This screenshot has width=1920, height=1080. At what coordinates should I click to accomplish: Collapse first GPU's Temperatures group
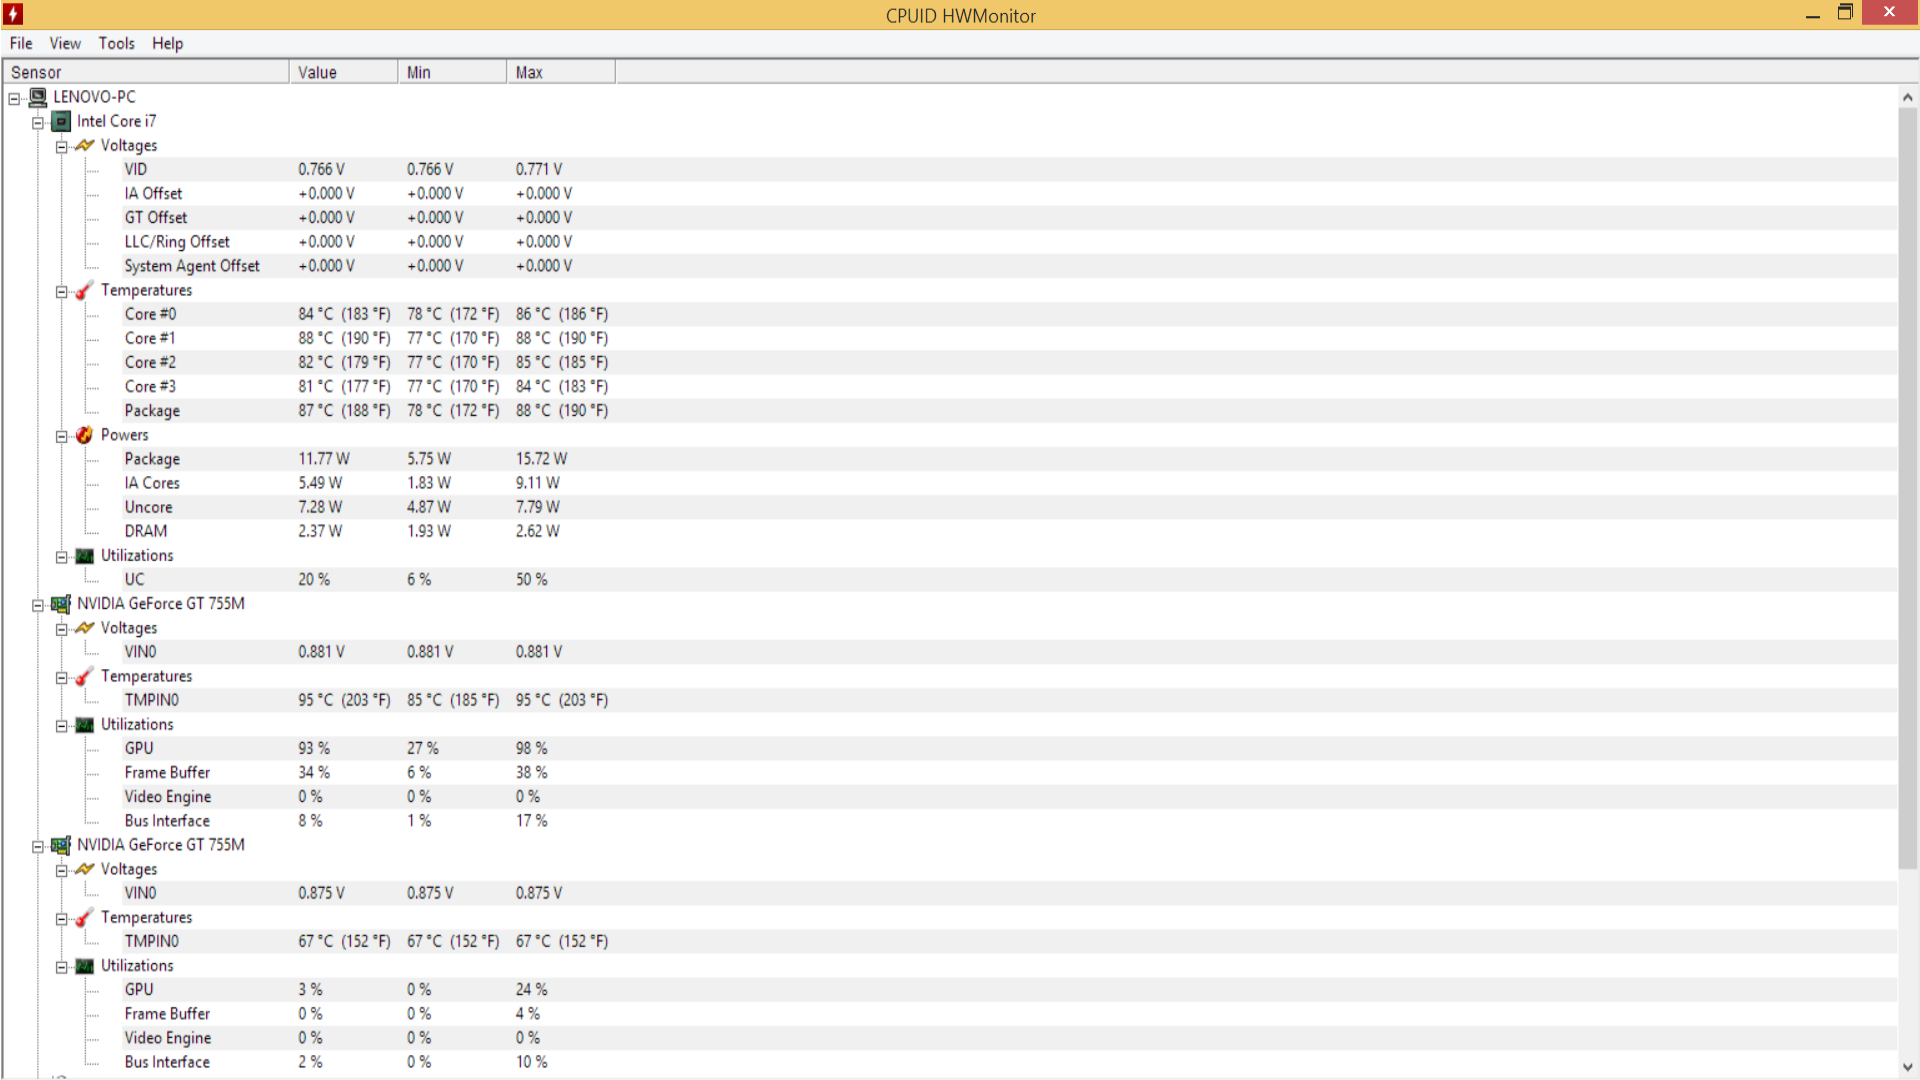coord(62,677)
